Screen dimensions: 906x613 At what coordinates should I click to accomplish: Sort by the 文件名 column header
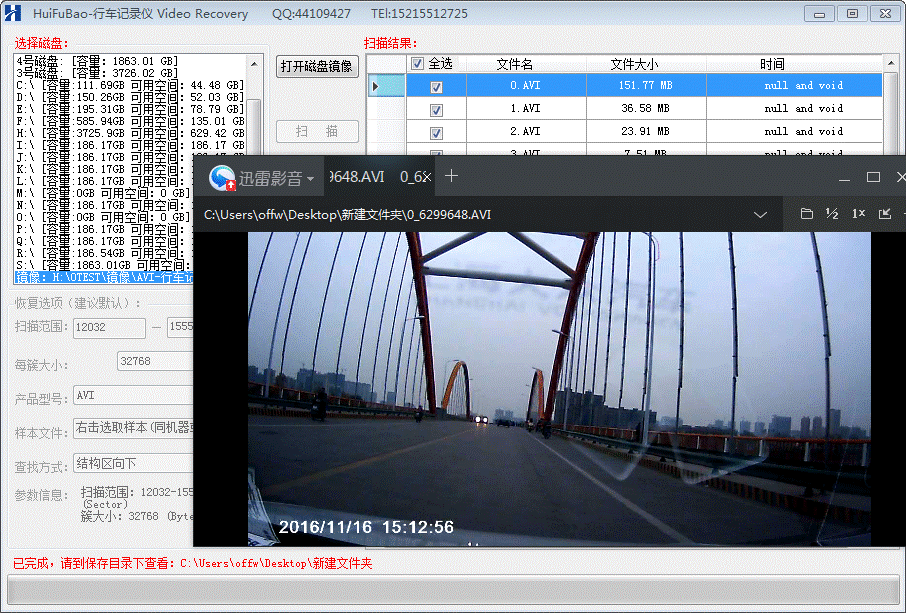[514, 64]
